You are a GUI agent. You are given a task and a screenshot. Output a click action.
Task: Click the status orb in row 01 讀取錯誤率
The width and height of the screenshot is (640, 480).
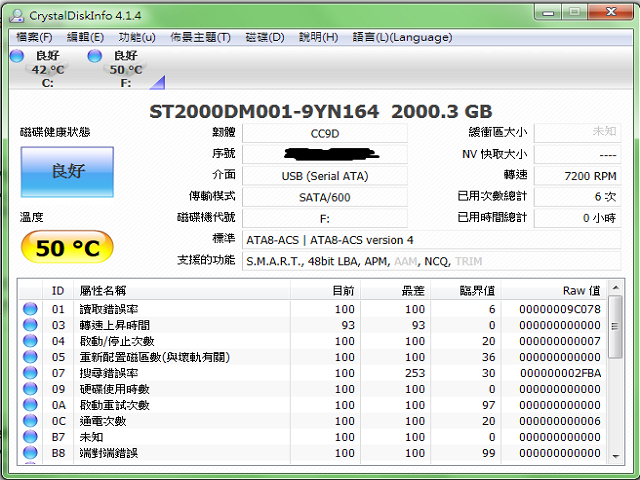[30, 309]
